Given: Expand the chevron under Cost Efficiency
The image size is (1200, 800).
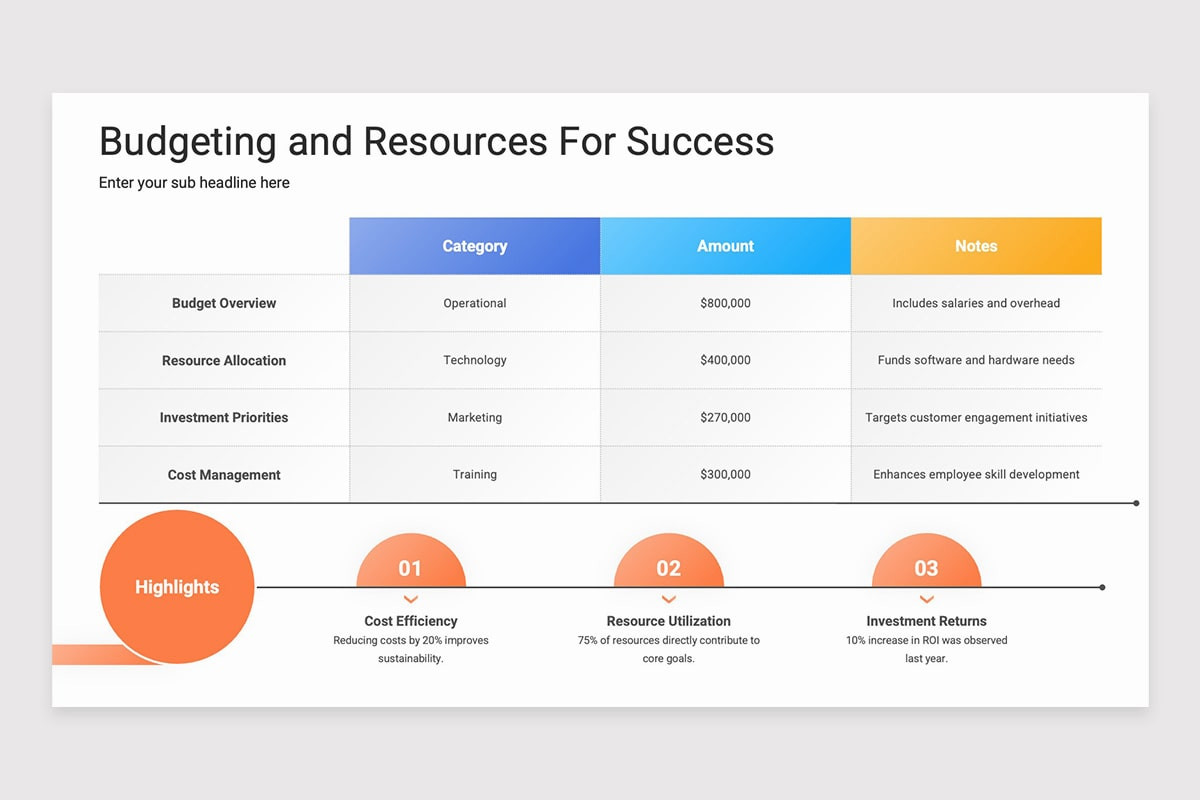Looking at the screenshot, I should [x=410, y=599].
